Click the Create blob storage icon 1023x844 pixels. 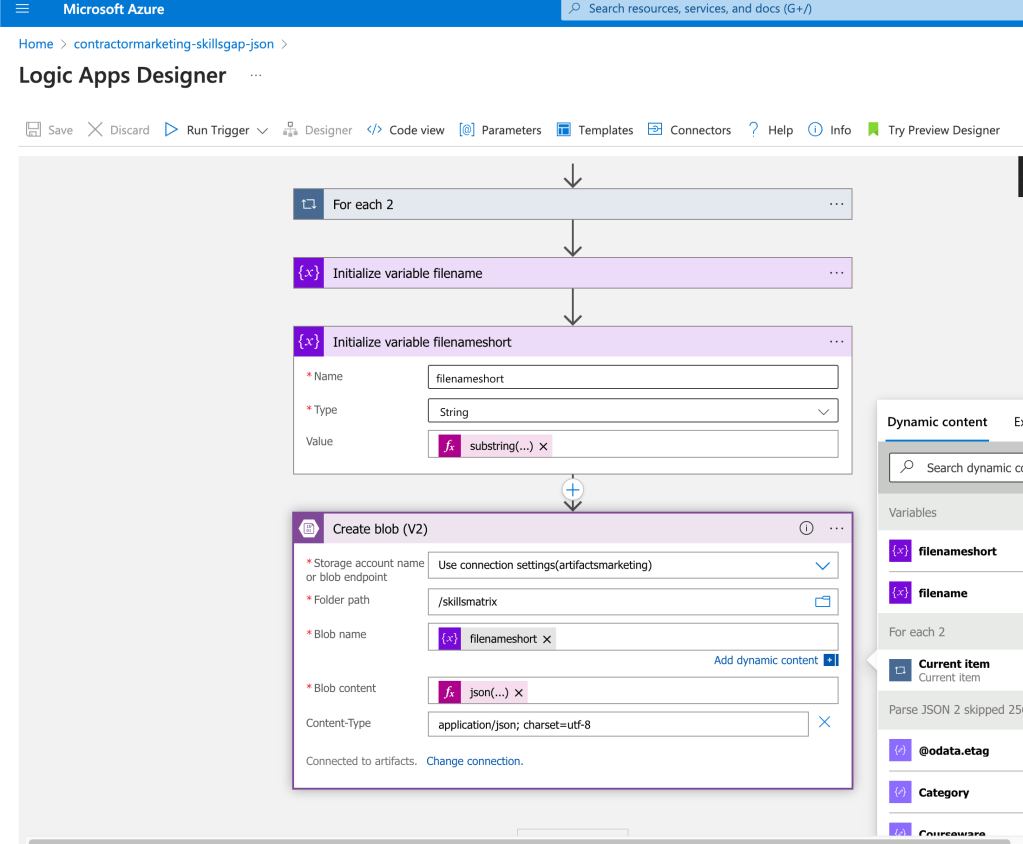click(309, 528)
